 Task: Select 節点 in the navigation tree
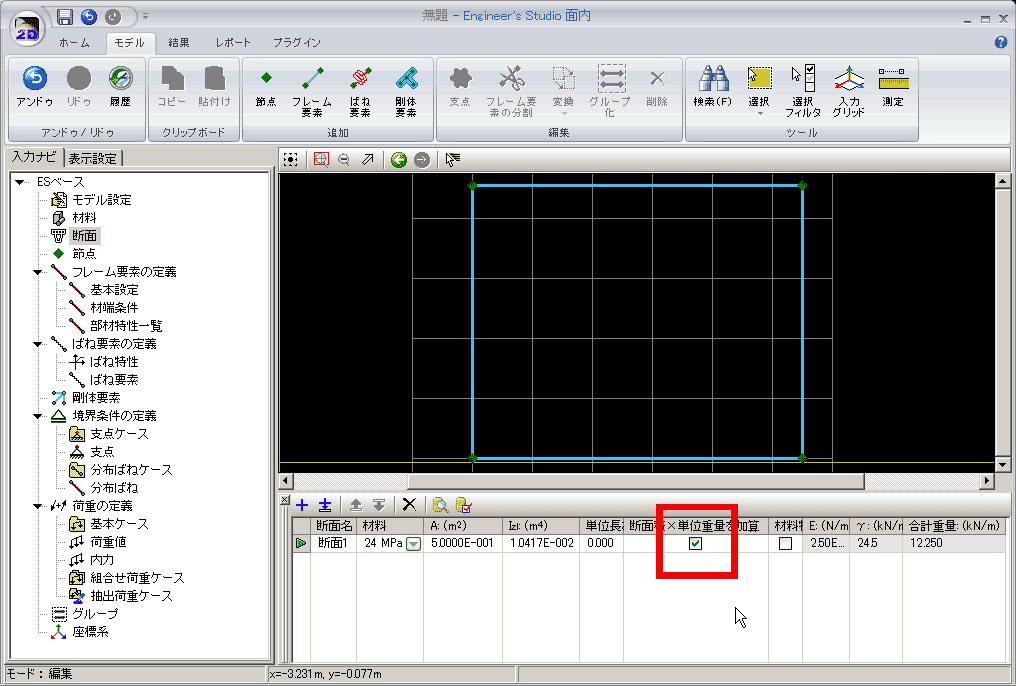click(x=84, y=254)
